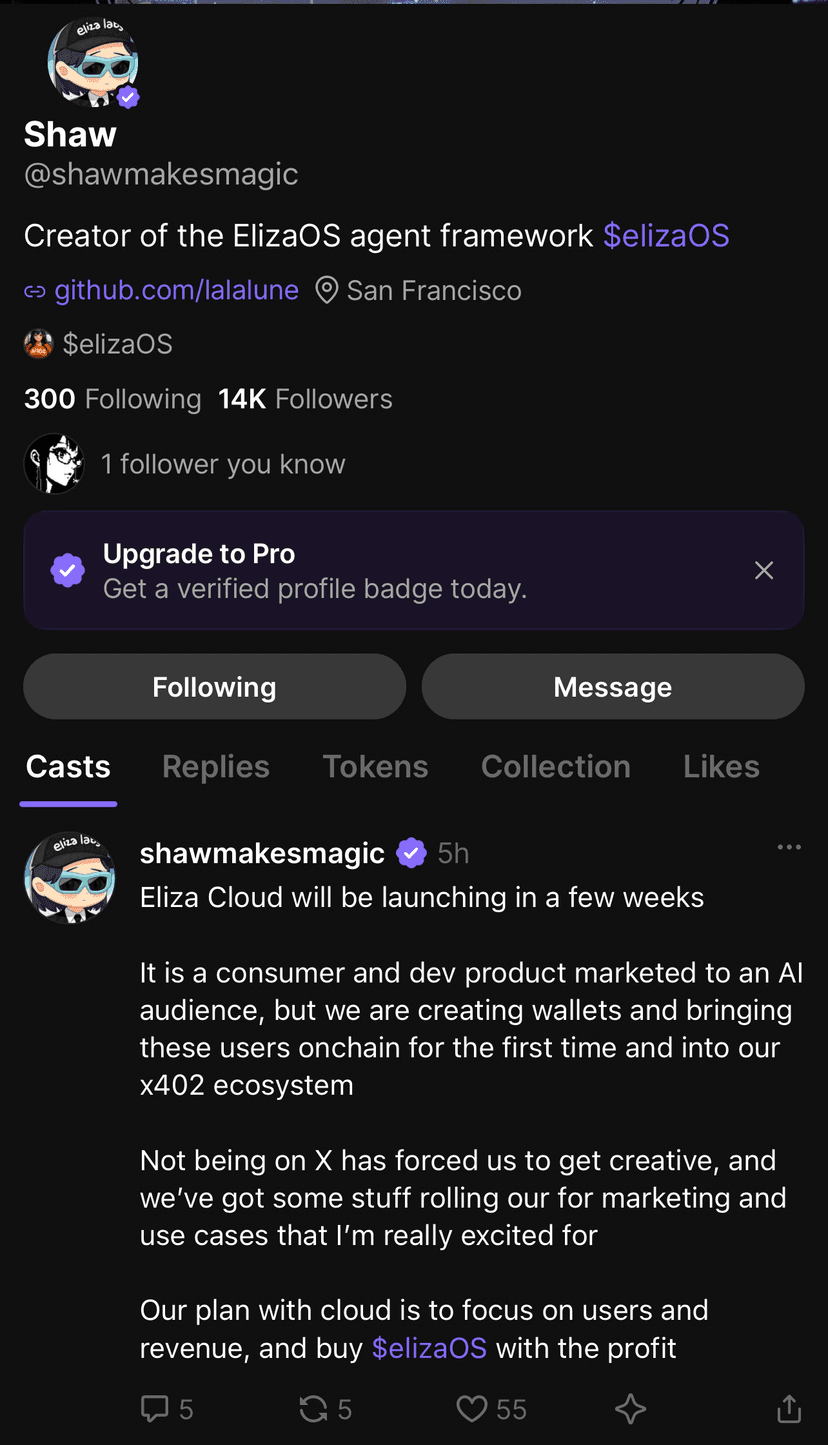Share the cast using the share icon
This screenshot has width=828, height=1445.
(789, 1409)
